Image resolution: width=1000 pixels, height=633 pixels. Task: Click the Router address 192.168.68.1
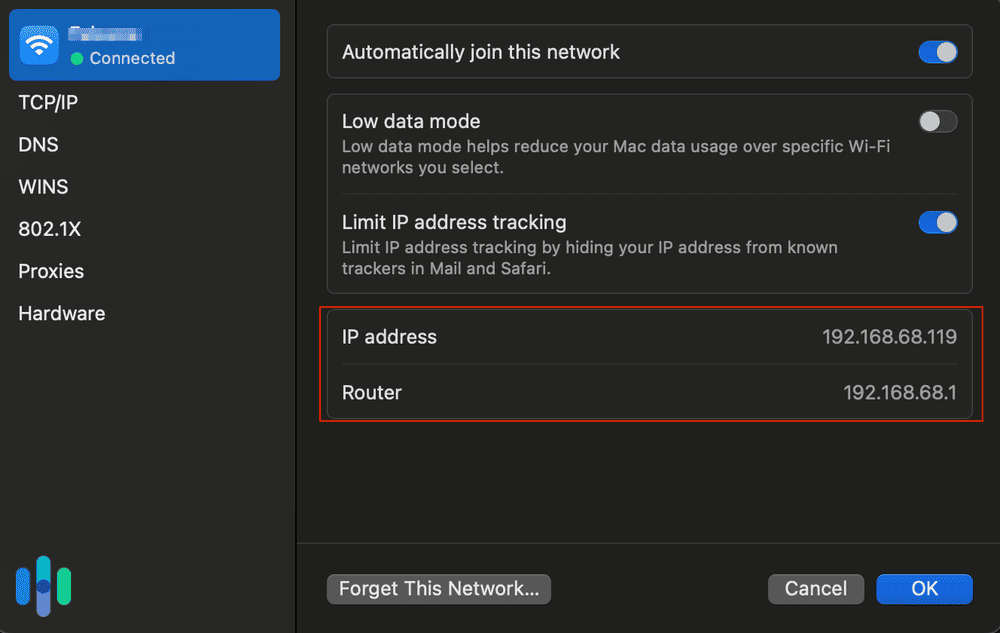(x=899, y=393)
